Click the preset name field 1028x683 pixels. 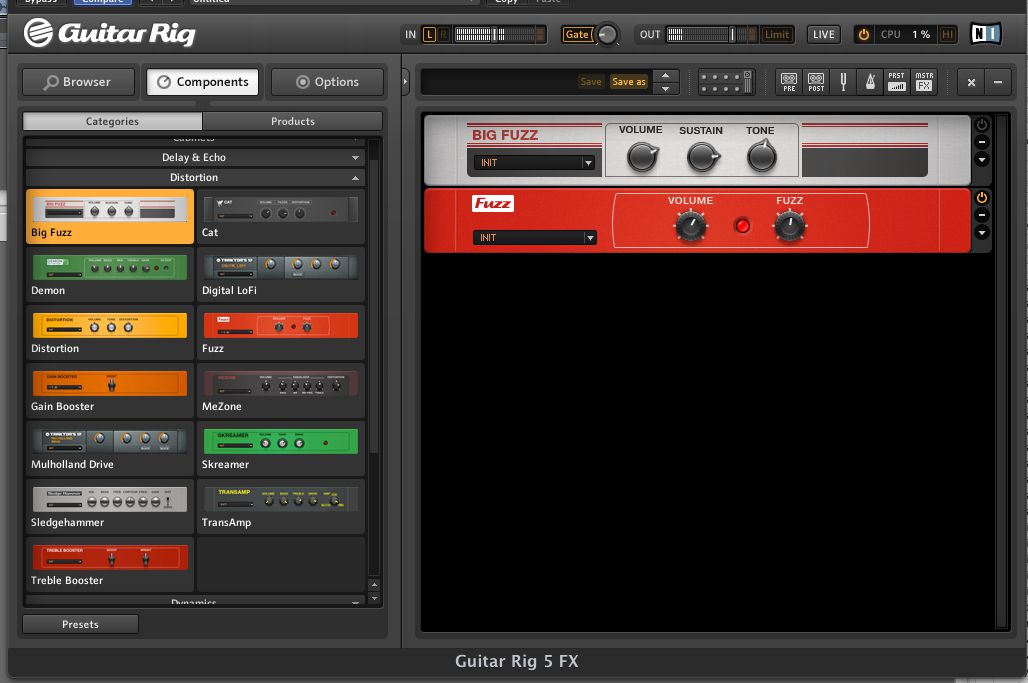(x=498, y=82)
